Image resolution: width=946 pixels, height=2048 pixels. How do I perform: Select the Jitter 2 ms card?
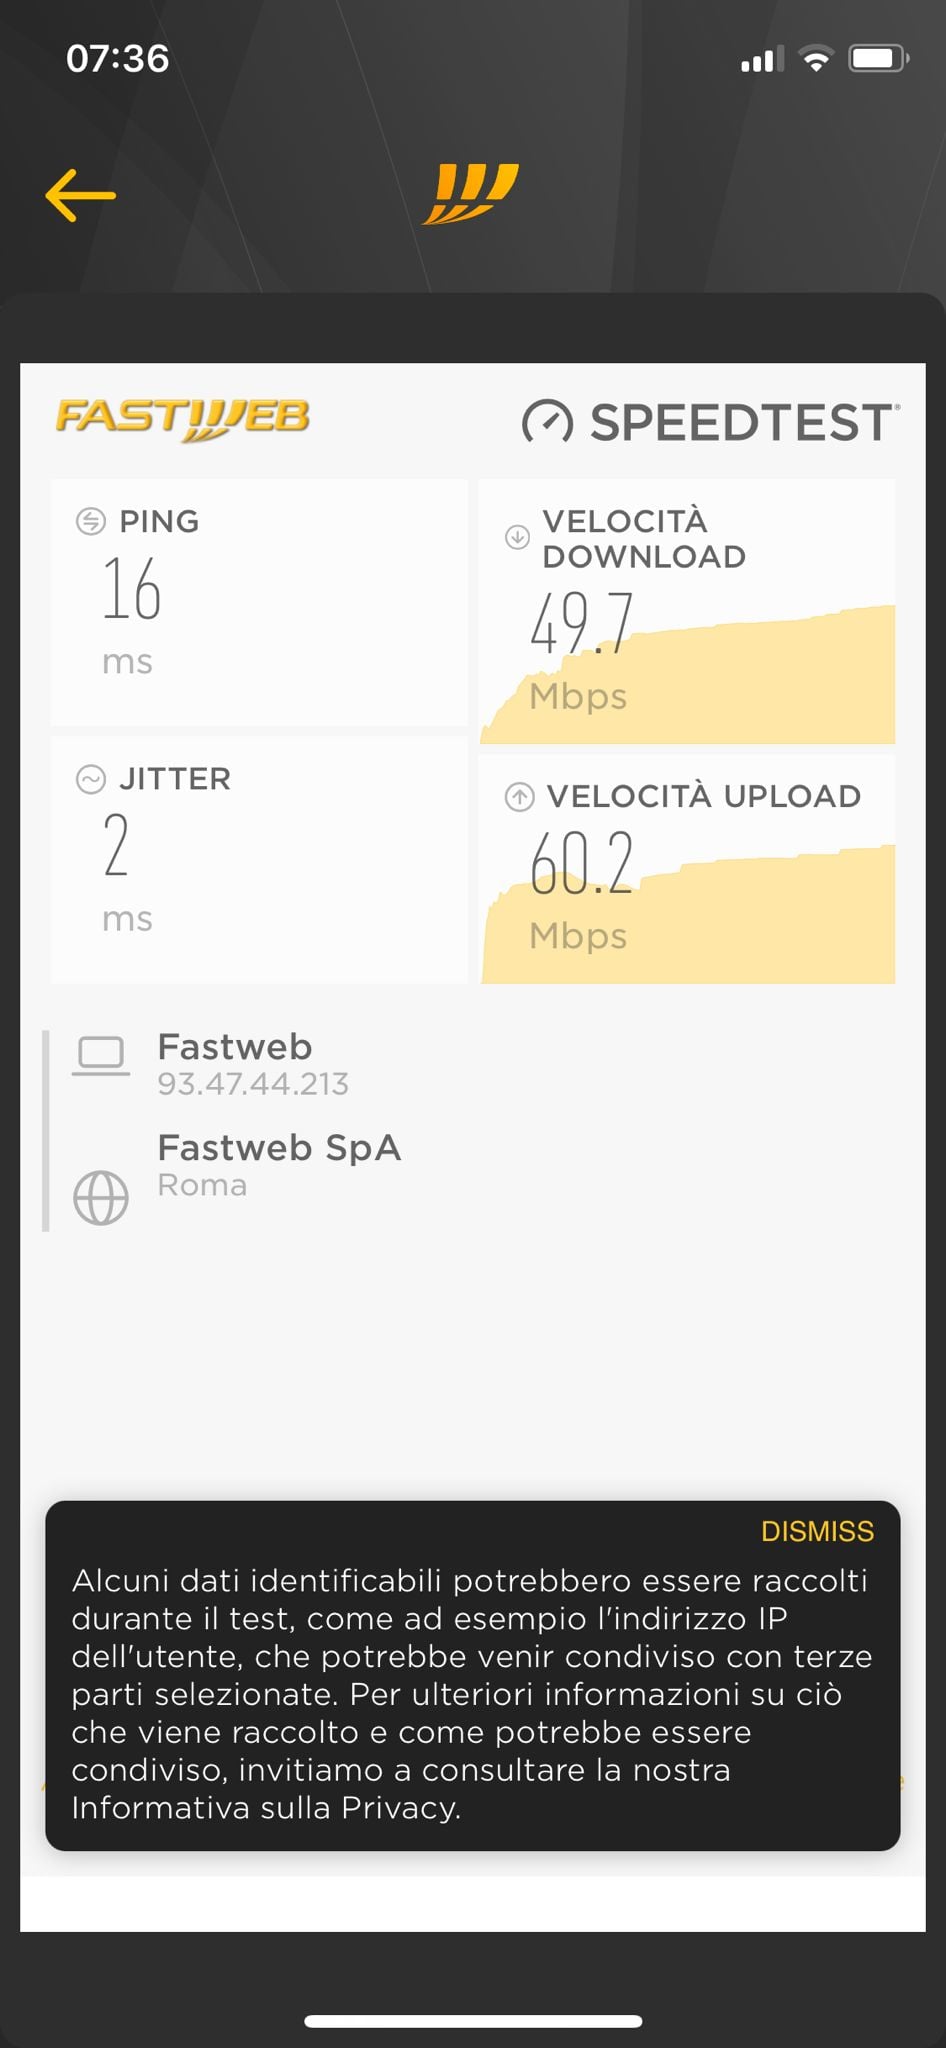coord(259,861)
